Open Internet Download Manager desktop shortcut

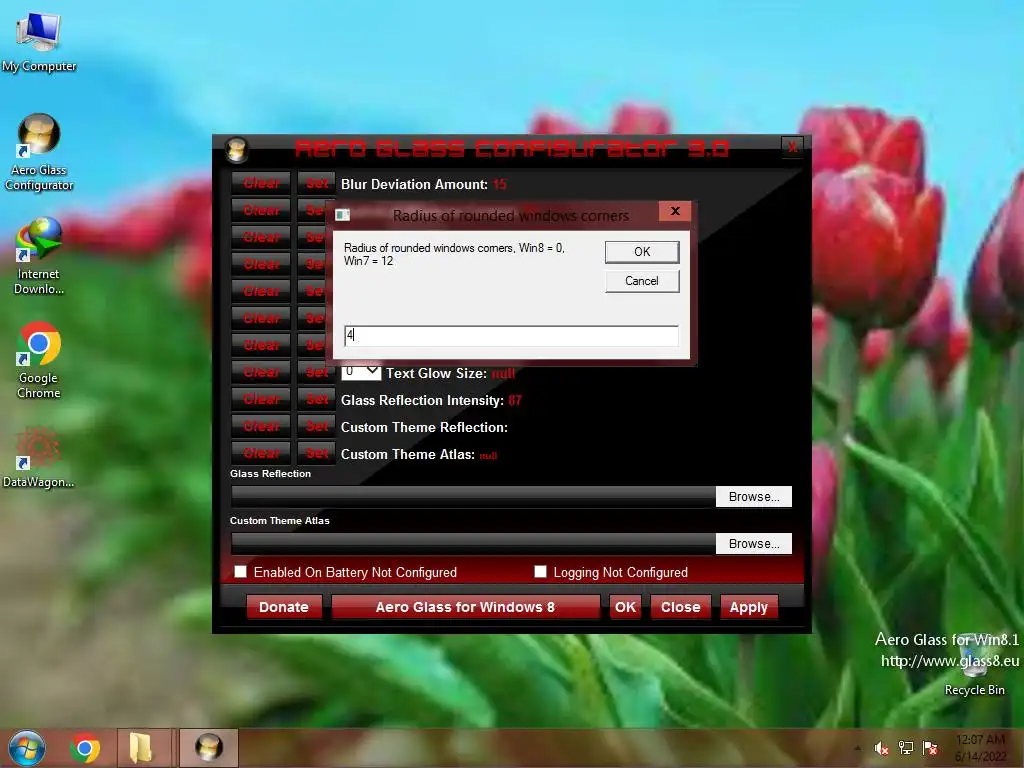pyautogui.click(x=39, y=257)
